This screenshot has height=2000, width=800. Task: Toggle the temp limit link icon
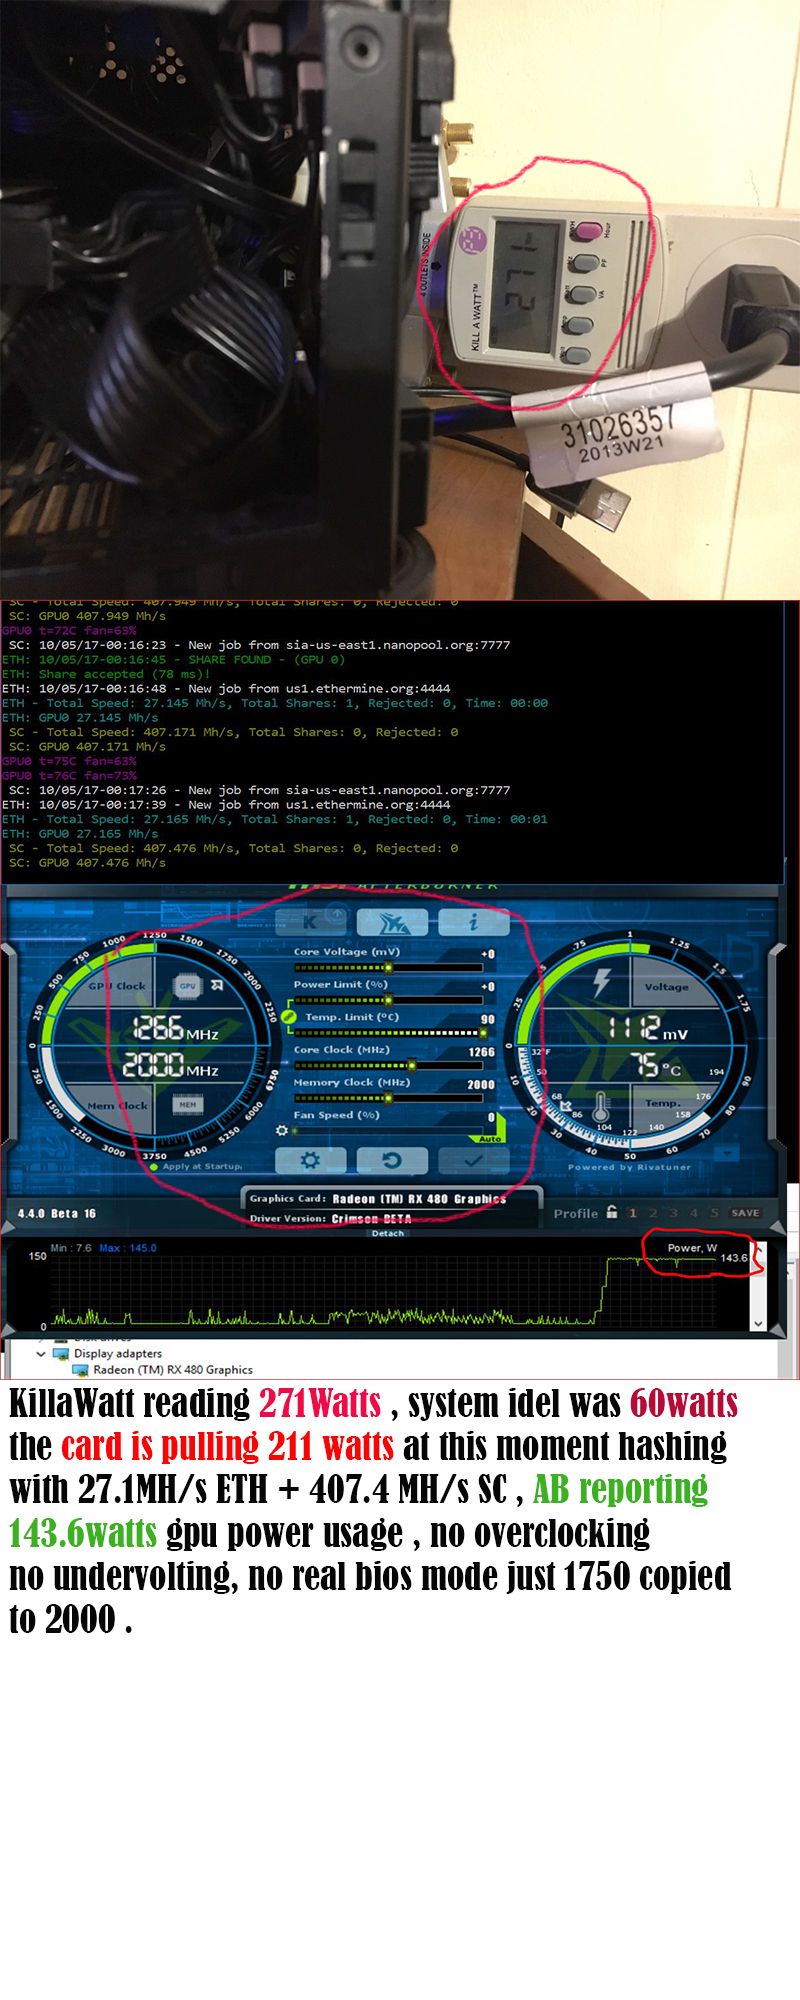coord(289,1017)
